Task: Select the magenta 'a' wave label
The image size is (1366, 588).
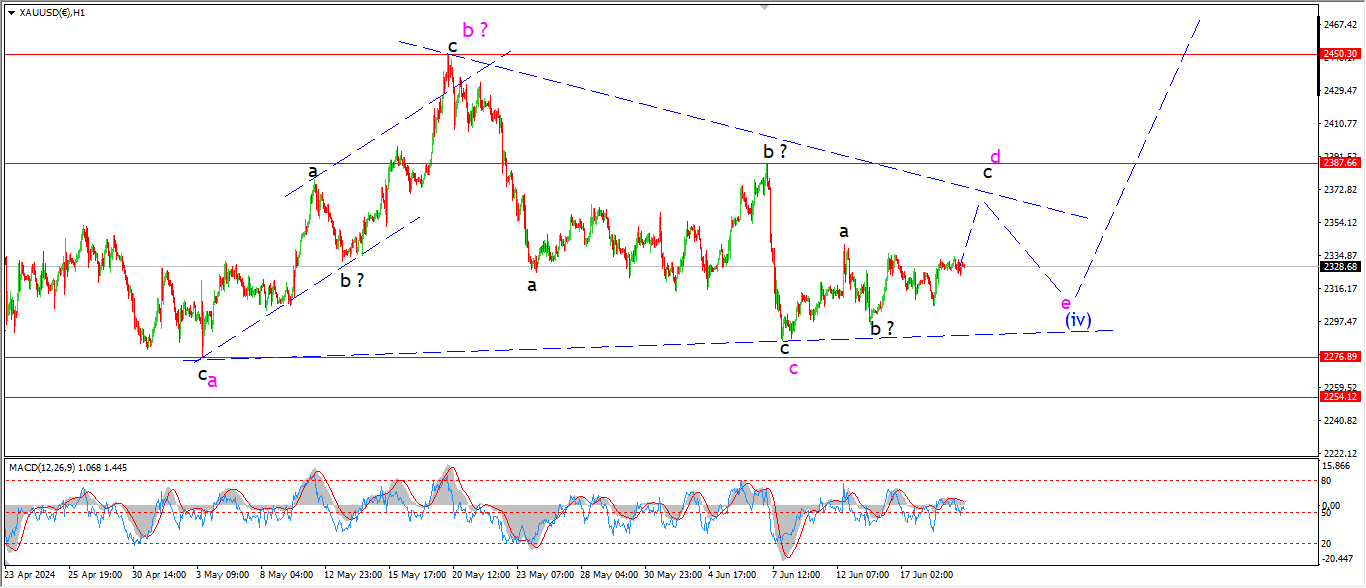Action: [212, 381]
